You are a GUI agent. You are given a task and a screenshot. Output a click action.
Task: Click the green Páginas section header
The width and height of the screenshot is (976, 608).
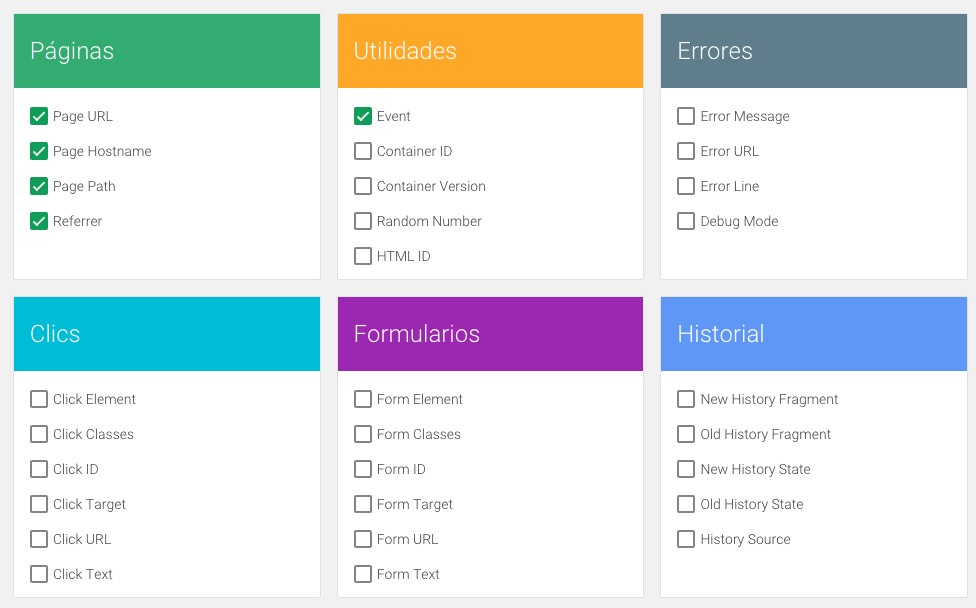[167, 51]
